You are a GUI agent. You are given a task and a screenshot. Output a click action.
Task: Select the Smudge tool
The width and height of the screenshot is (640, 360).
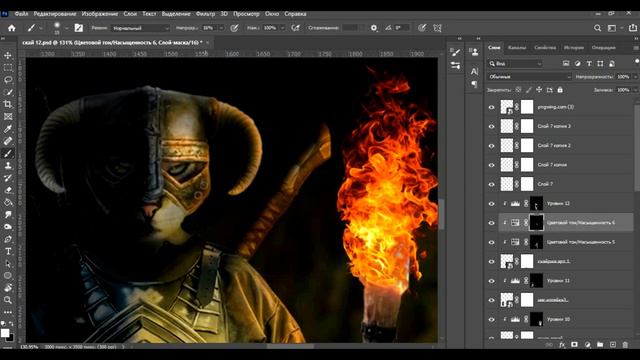tap(8, 215)
